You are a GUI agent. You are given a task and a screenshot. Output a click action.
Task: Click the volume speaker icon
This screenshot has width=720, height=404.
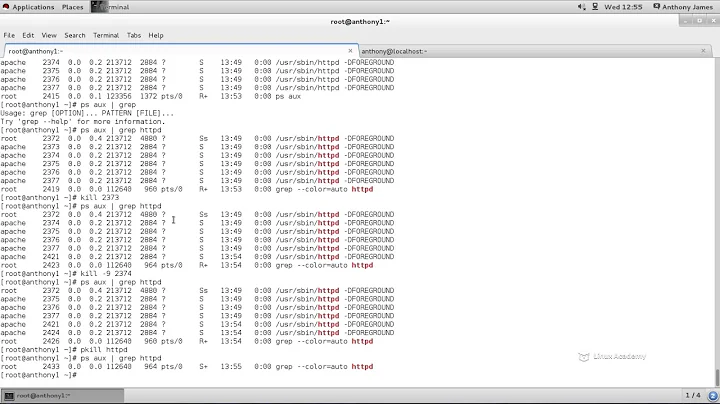pos(581,7)
